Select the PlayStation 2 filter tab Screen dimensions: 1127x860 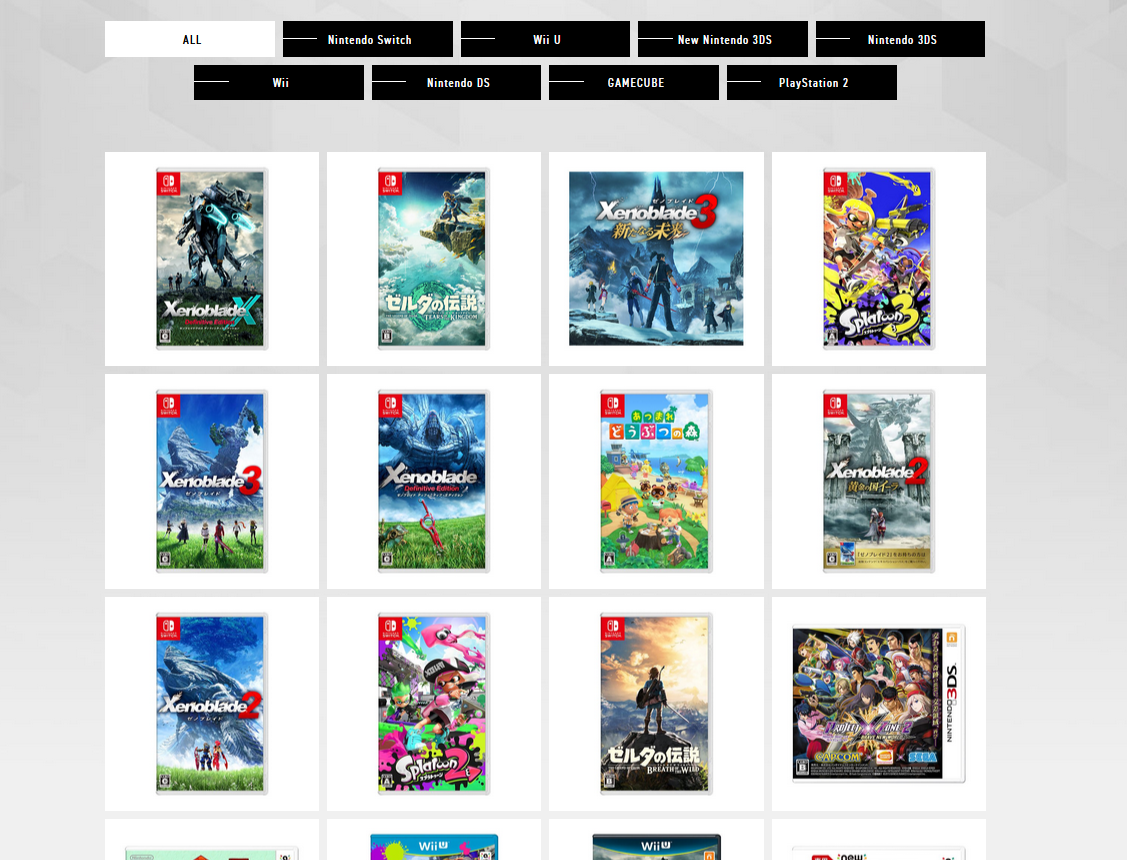point(812,83)
